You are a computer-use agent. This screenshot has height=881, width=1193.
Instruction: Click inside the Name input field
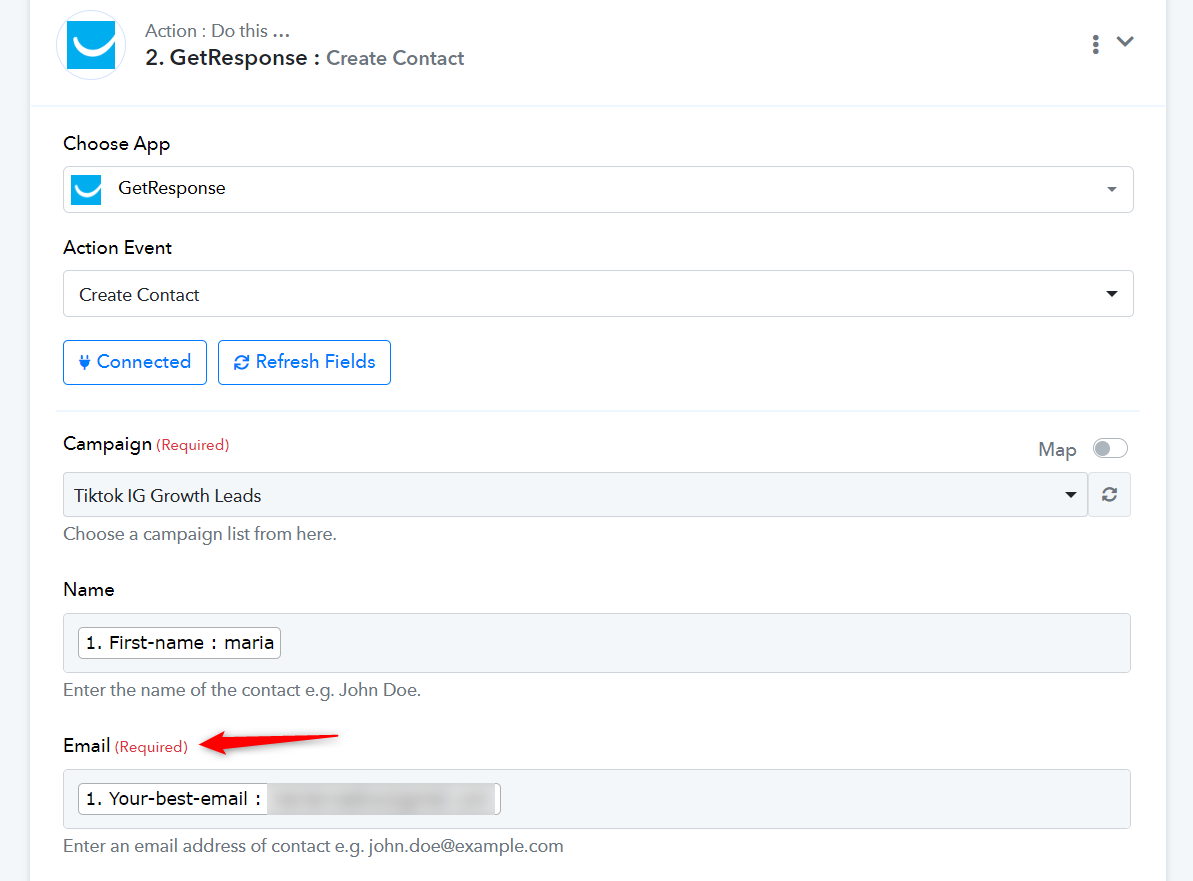tap(596, 643)
